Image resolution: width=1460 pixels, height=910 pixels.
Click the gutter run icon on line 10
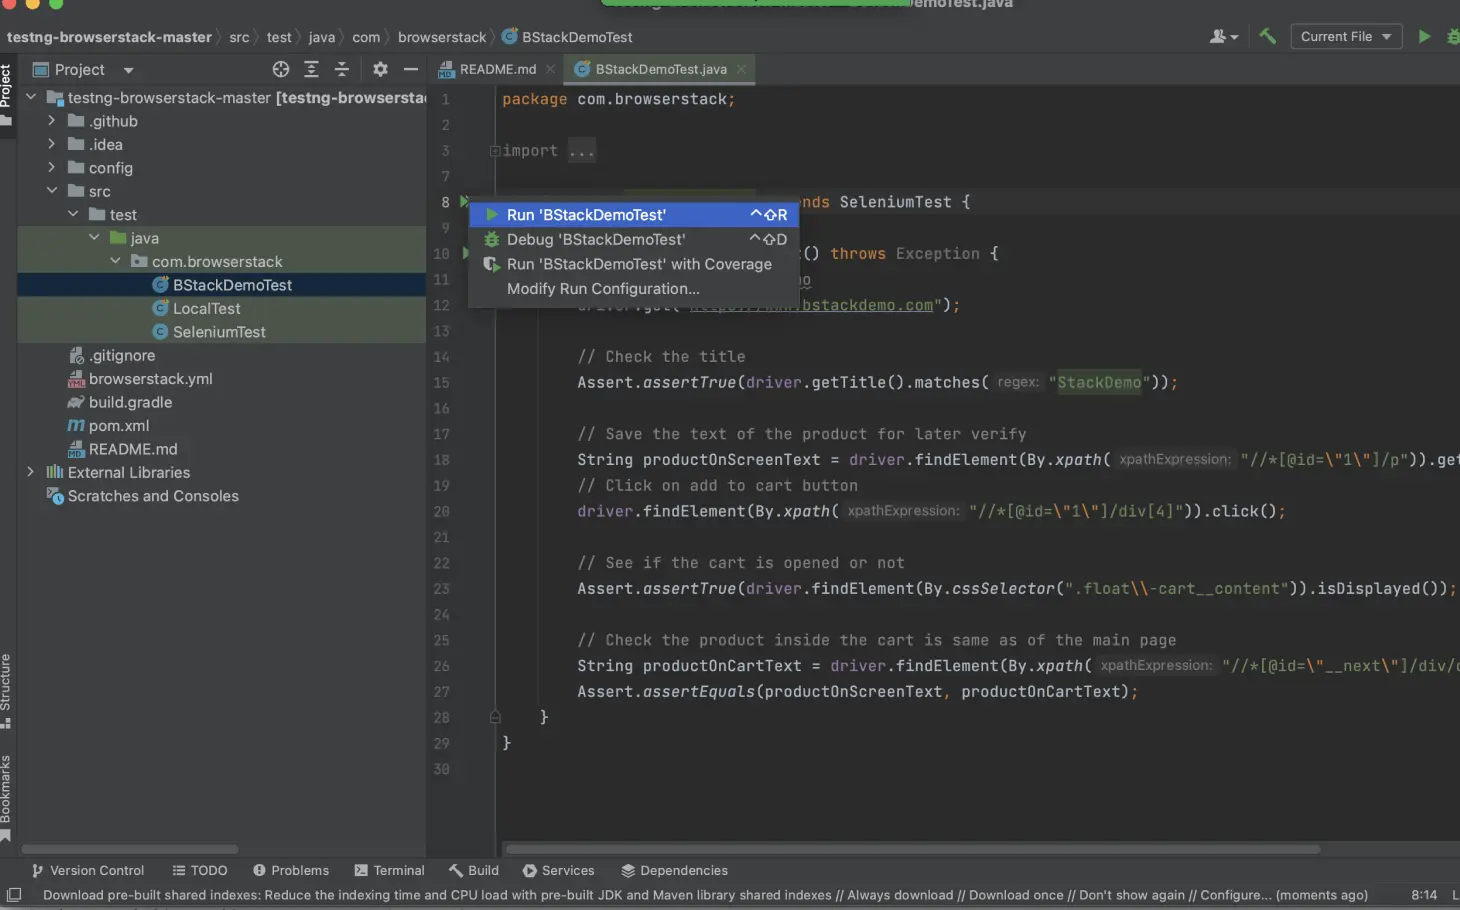465,253
